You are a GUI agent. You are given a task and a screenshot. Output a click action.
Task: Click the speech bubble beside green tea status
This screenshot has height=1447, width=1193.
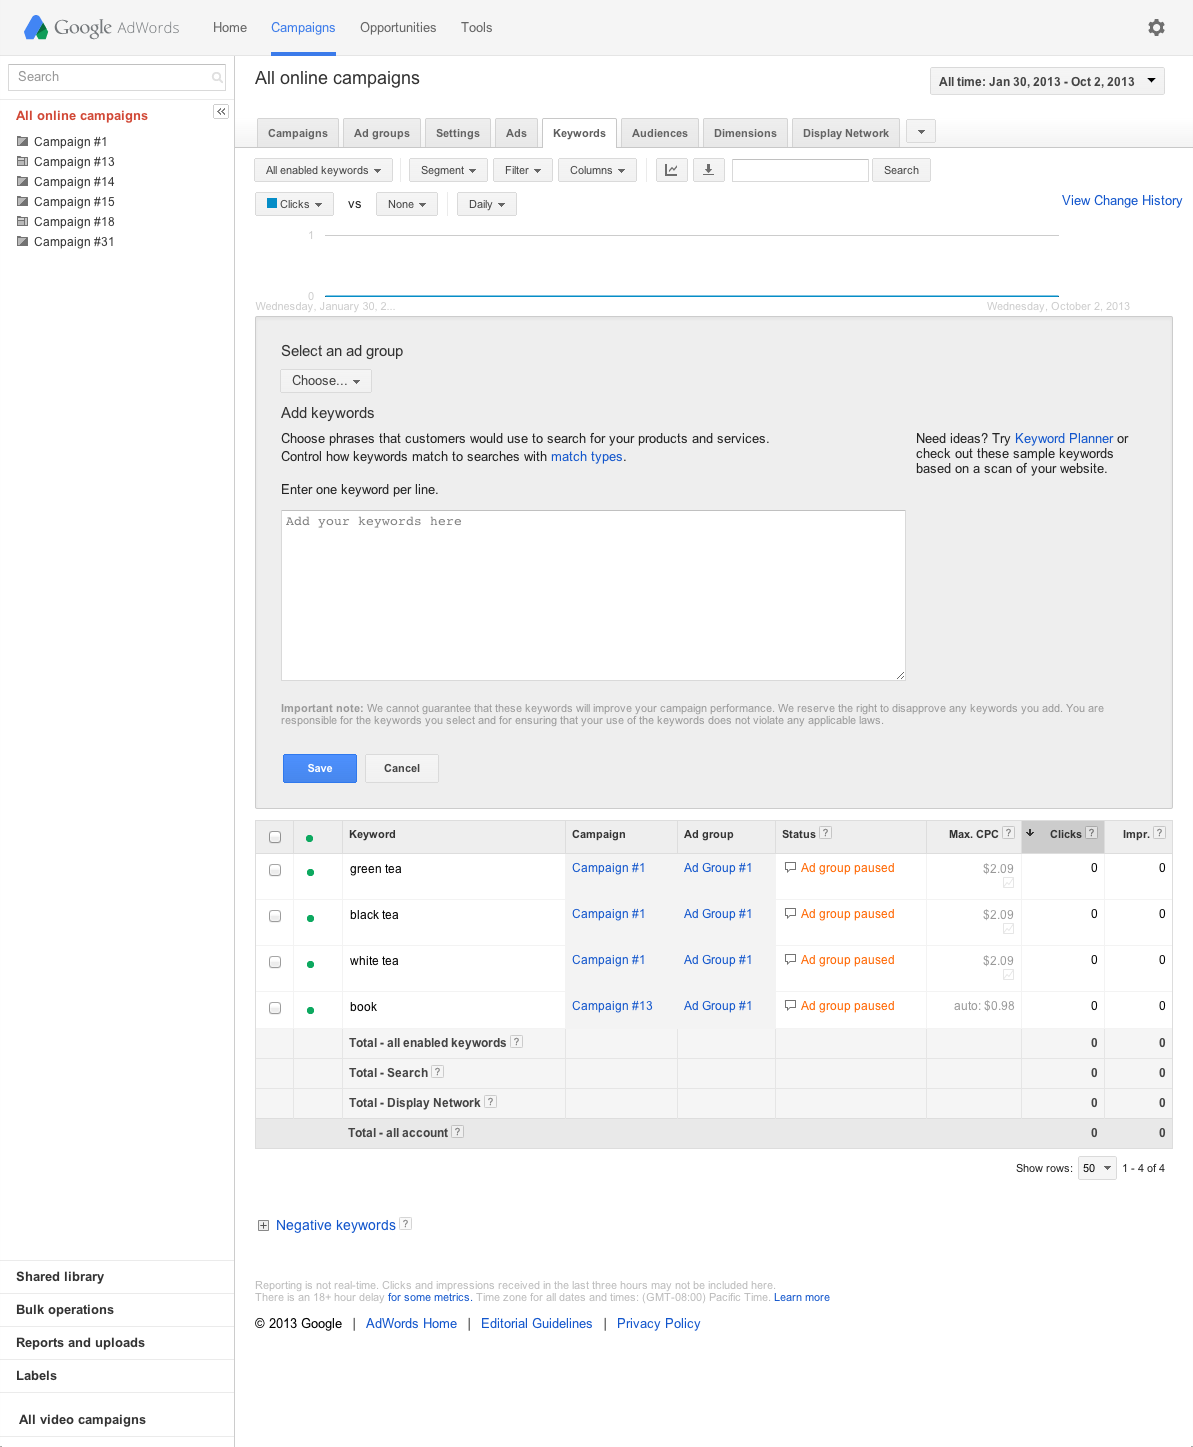click(x=790, y=868)
